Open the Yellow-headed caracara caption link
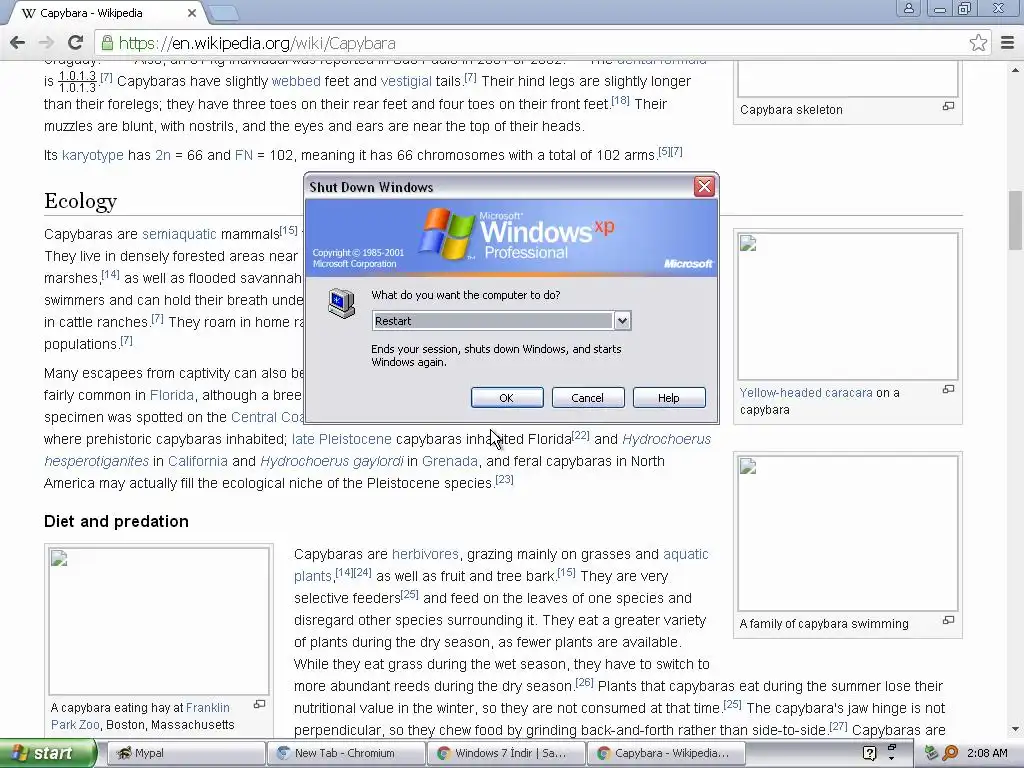The height and width of the screenshot is (768, 1024). tap(806, 392)
